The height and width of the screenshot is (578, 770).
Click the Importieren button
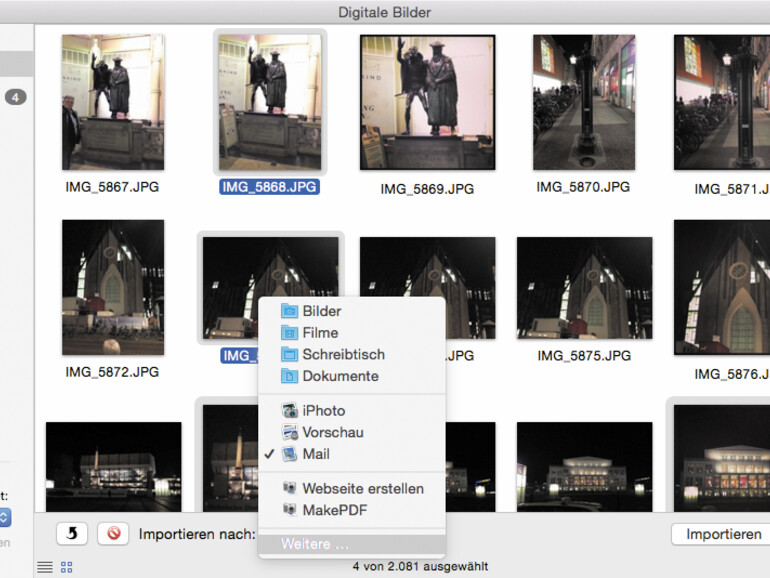pos(723,534)
